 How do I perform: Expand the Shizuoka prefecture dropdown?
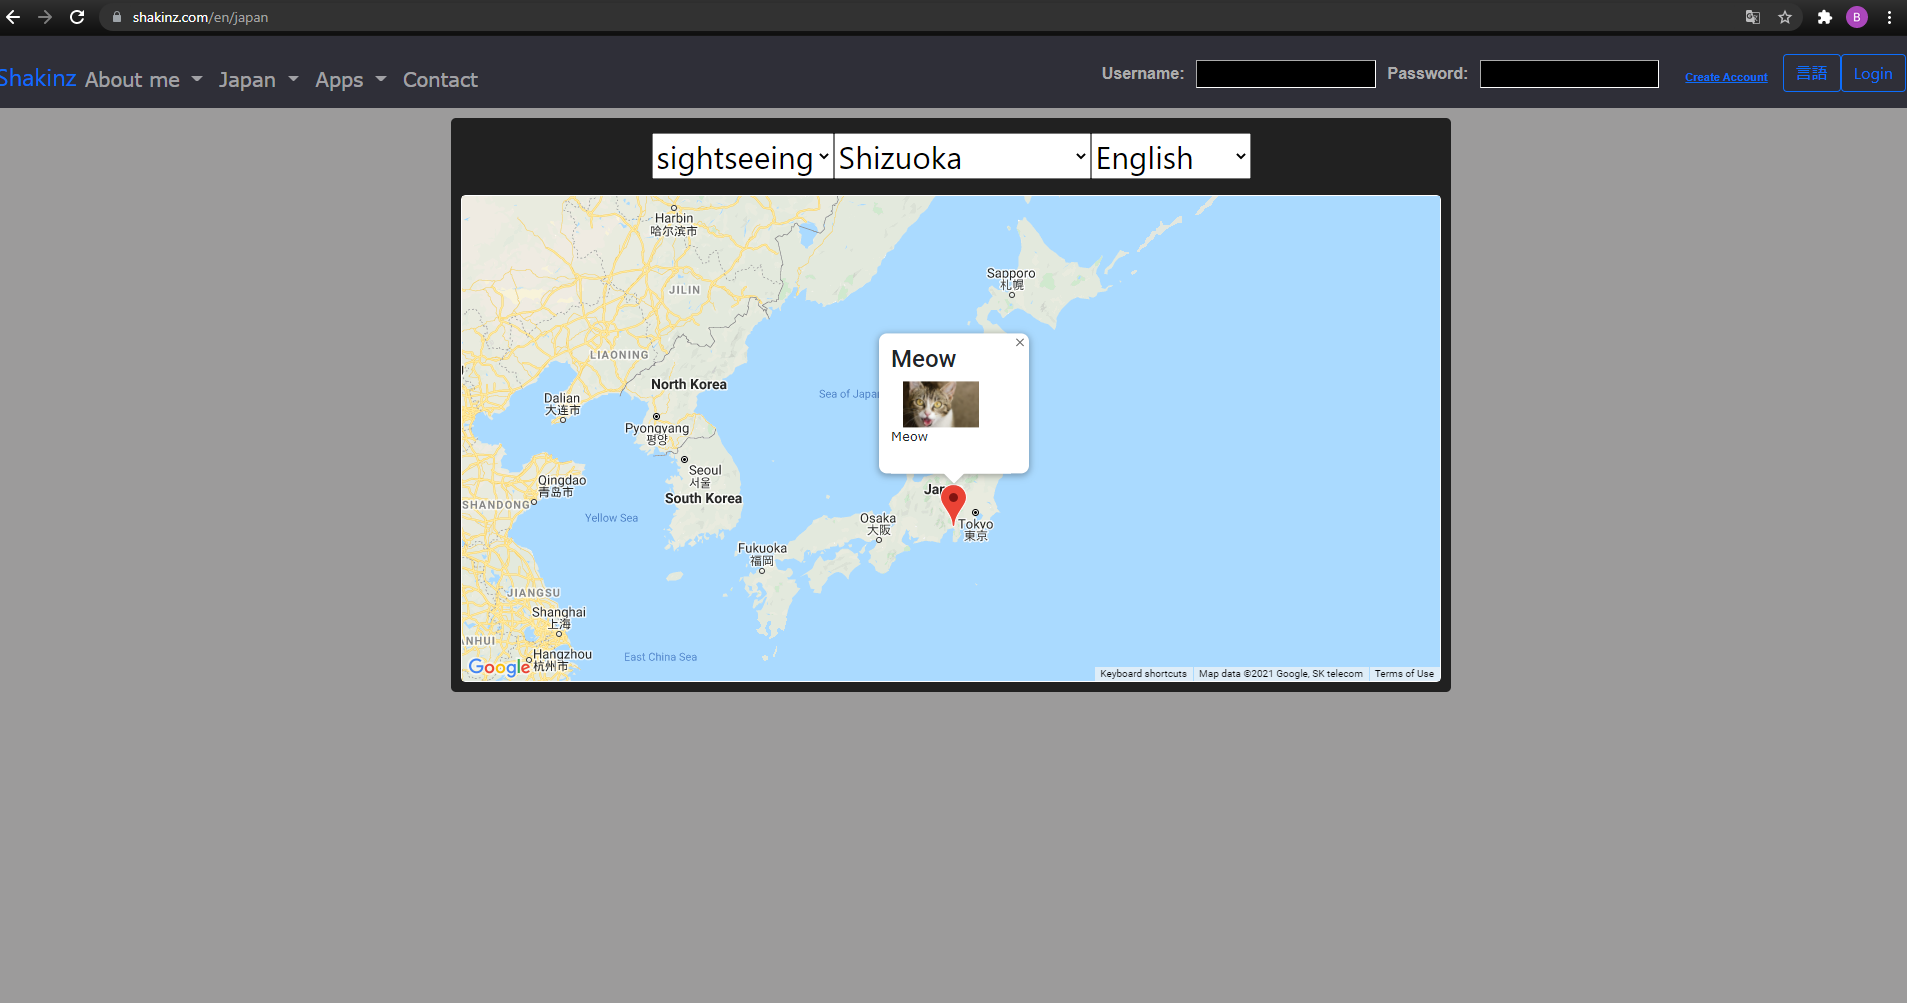click(x=961, y=157)
